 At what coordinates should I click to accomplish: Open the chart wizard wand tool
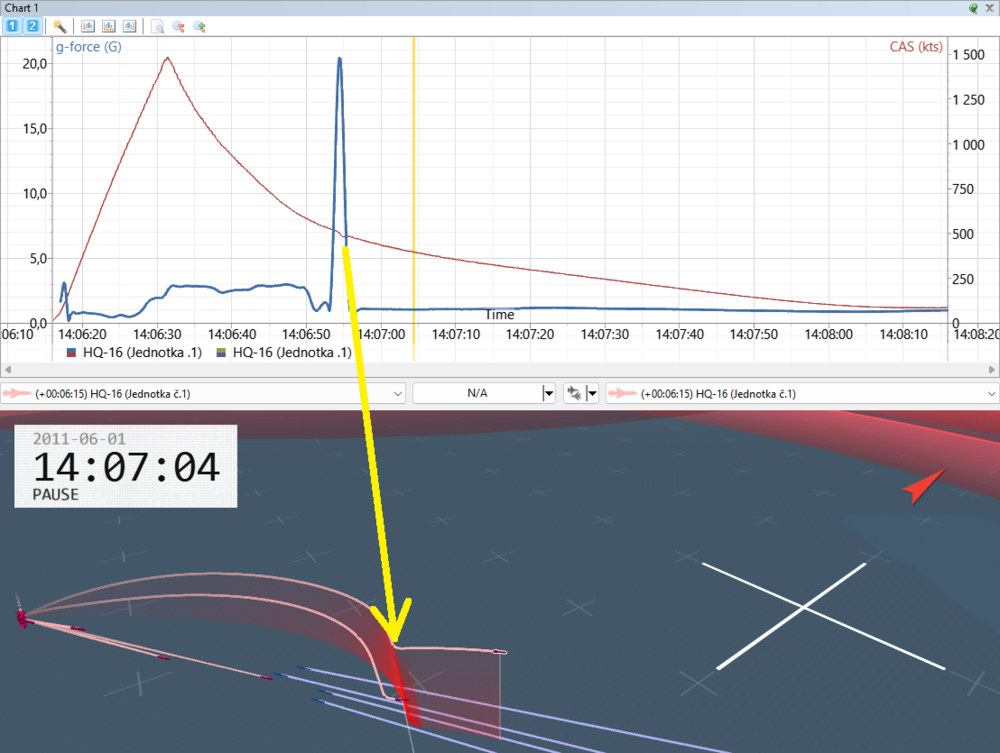(60, 26)
